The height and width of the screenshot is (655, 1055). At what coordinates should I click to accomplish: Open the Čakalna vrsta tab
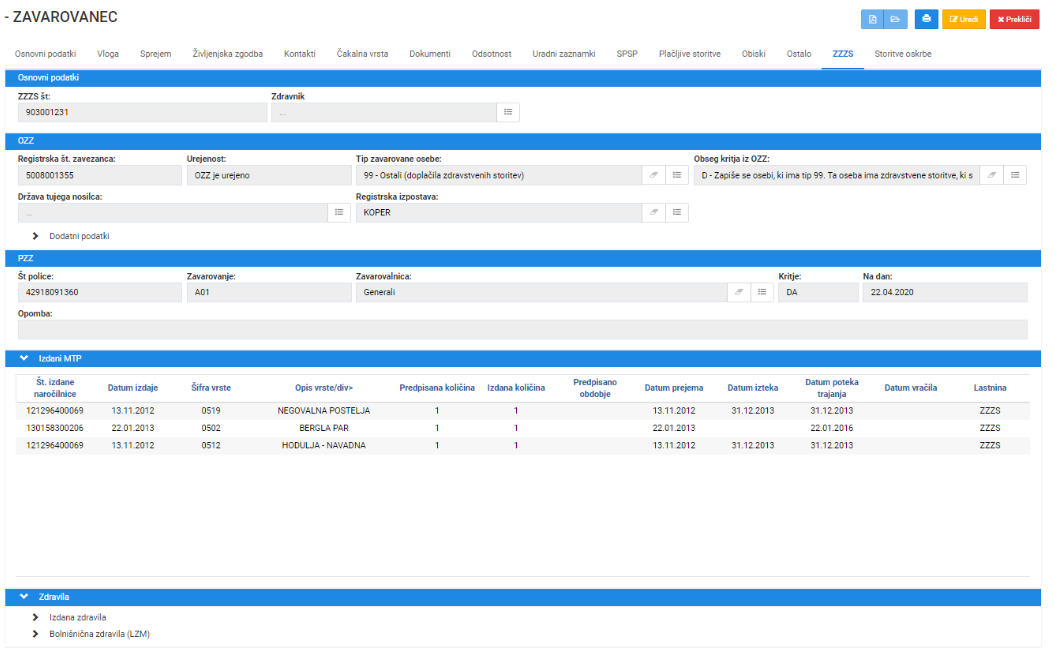(363, 54)
